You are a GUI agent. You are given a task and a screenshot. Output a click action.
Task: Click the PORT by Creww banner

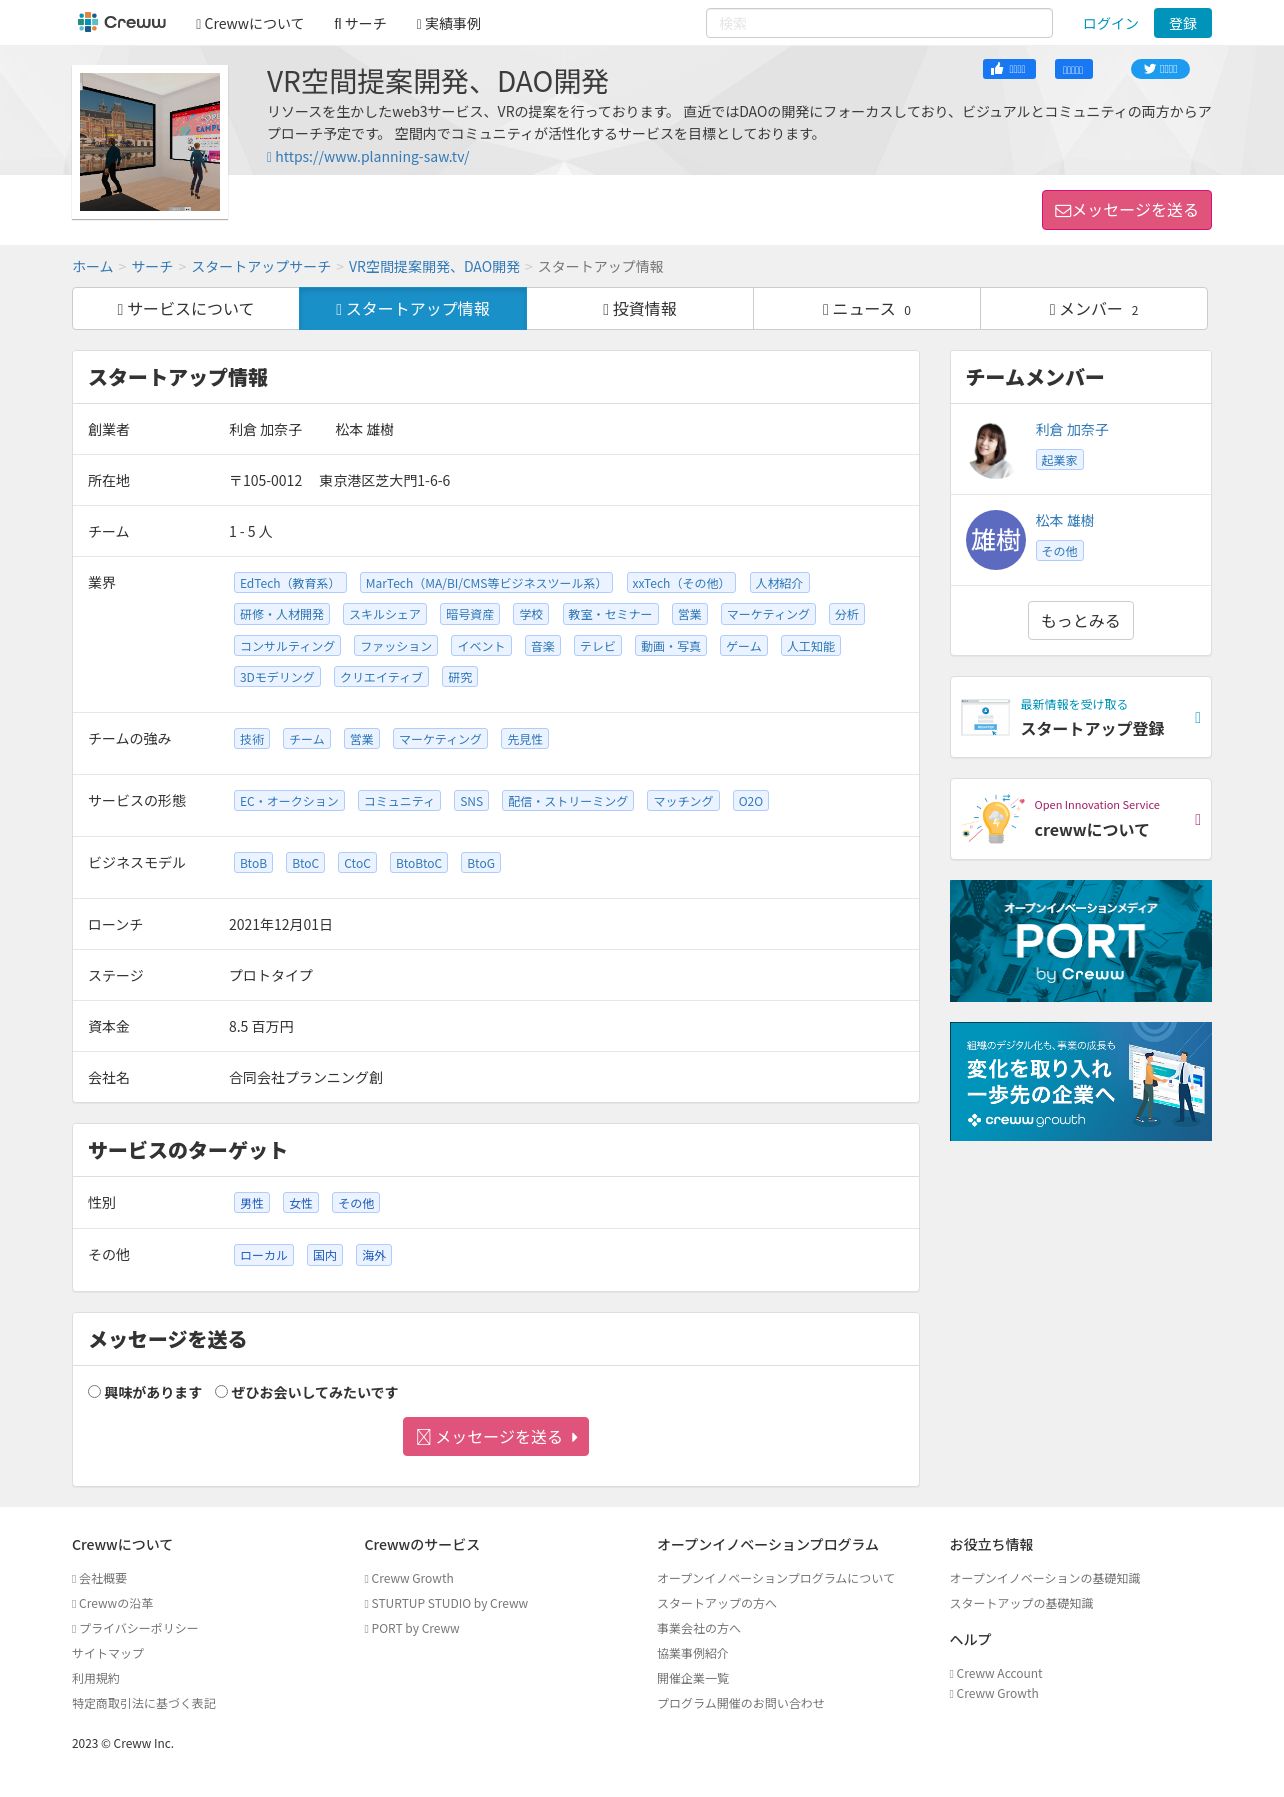pyautogui.click(x=1081, y=941)
